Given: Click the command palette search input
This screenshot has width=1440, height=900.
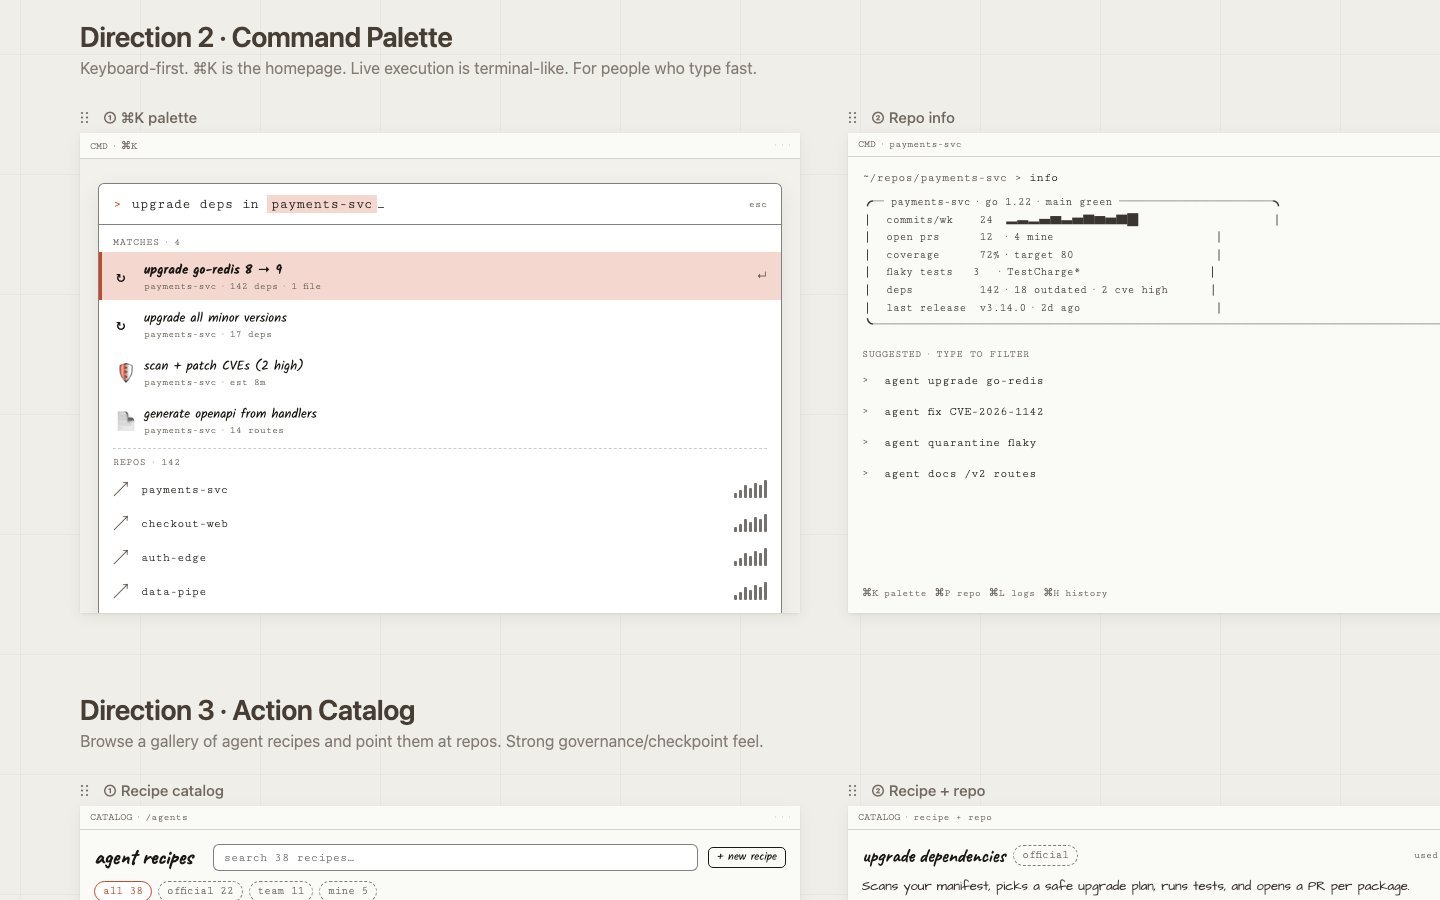Looking at the screenshot, I should tap(440, 204).
